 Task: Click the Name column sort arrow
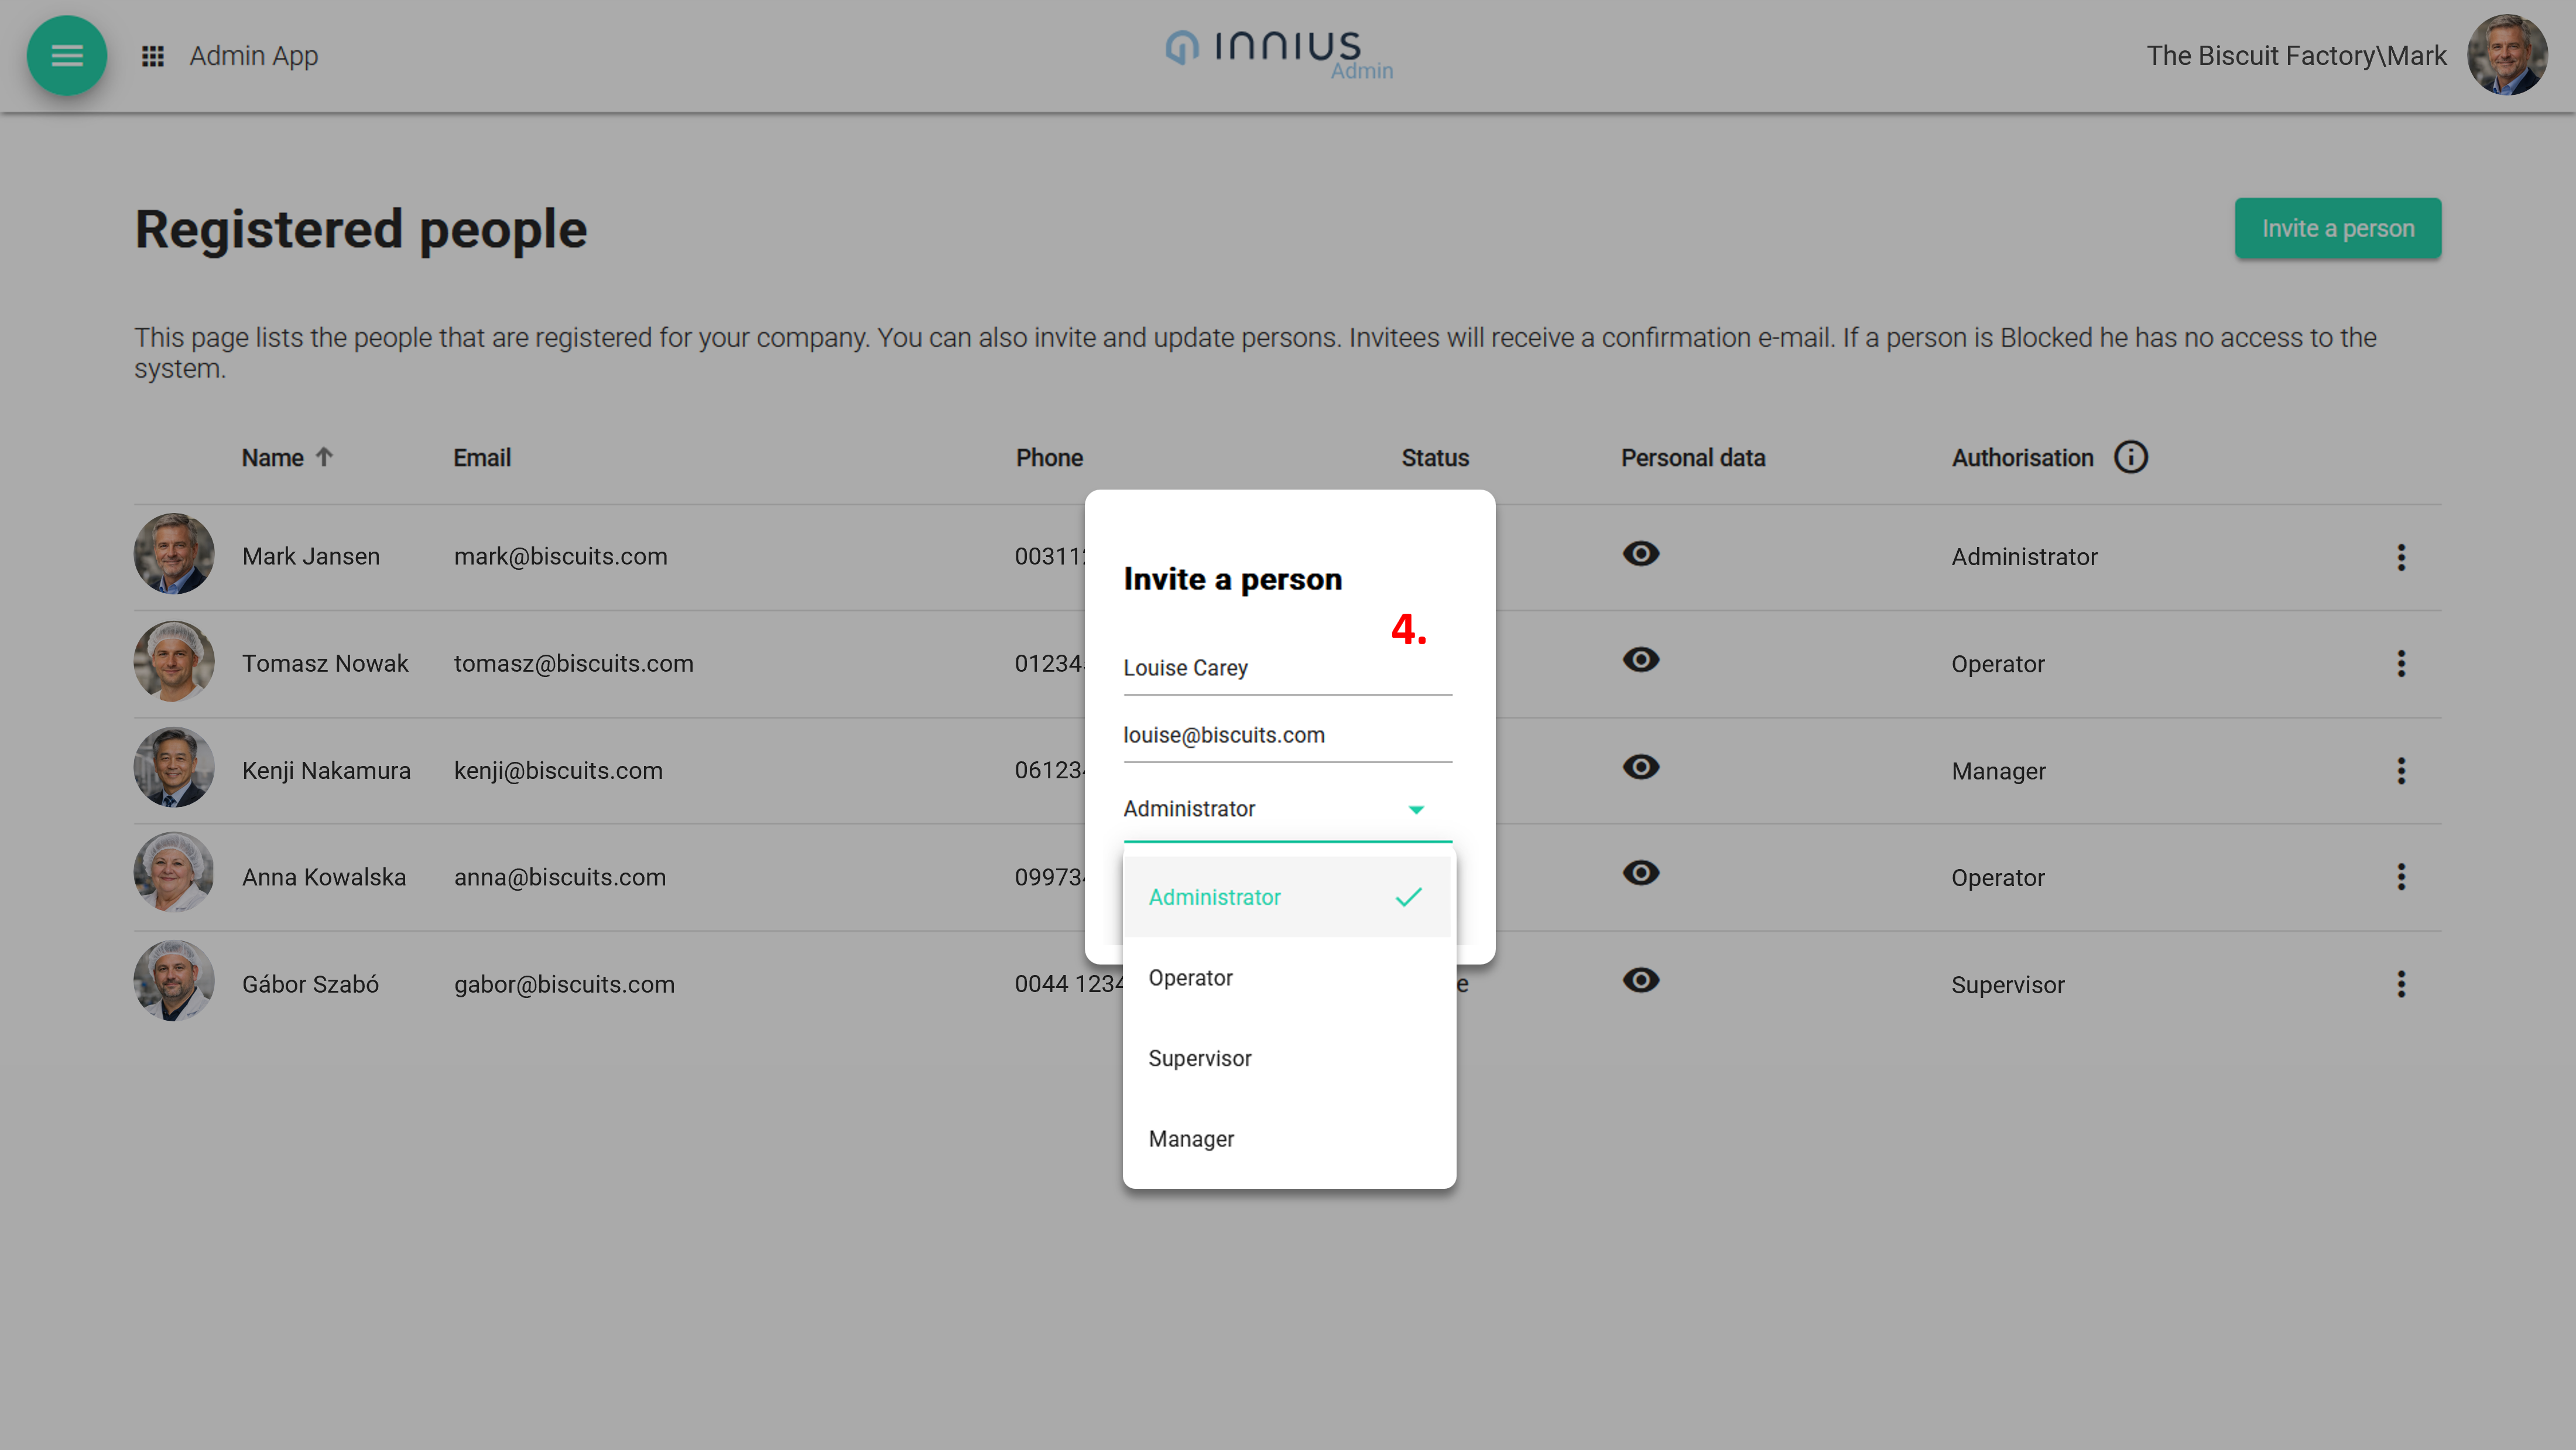point(324,457)
